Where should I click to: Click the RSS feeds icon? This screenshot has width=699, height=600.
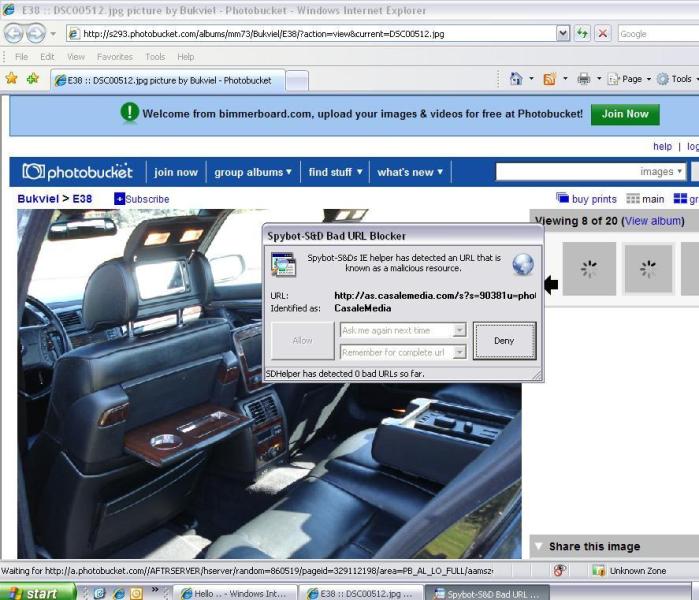pos(549,78)
